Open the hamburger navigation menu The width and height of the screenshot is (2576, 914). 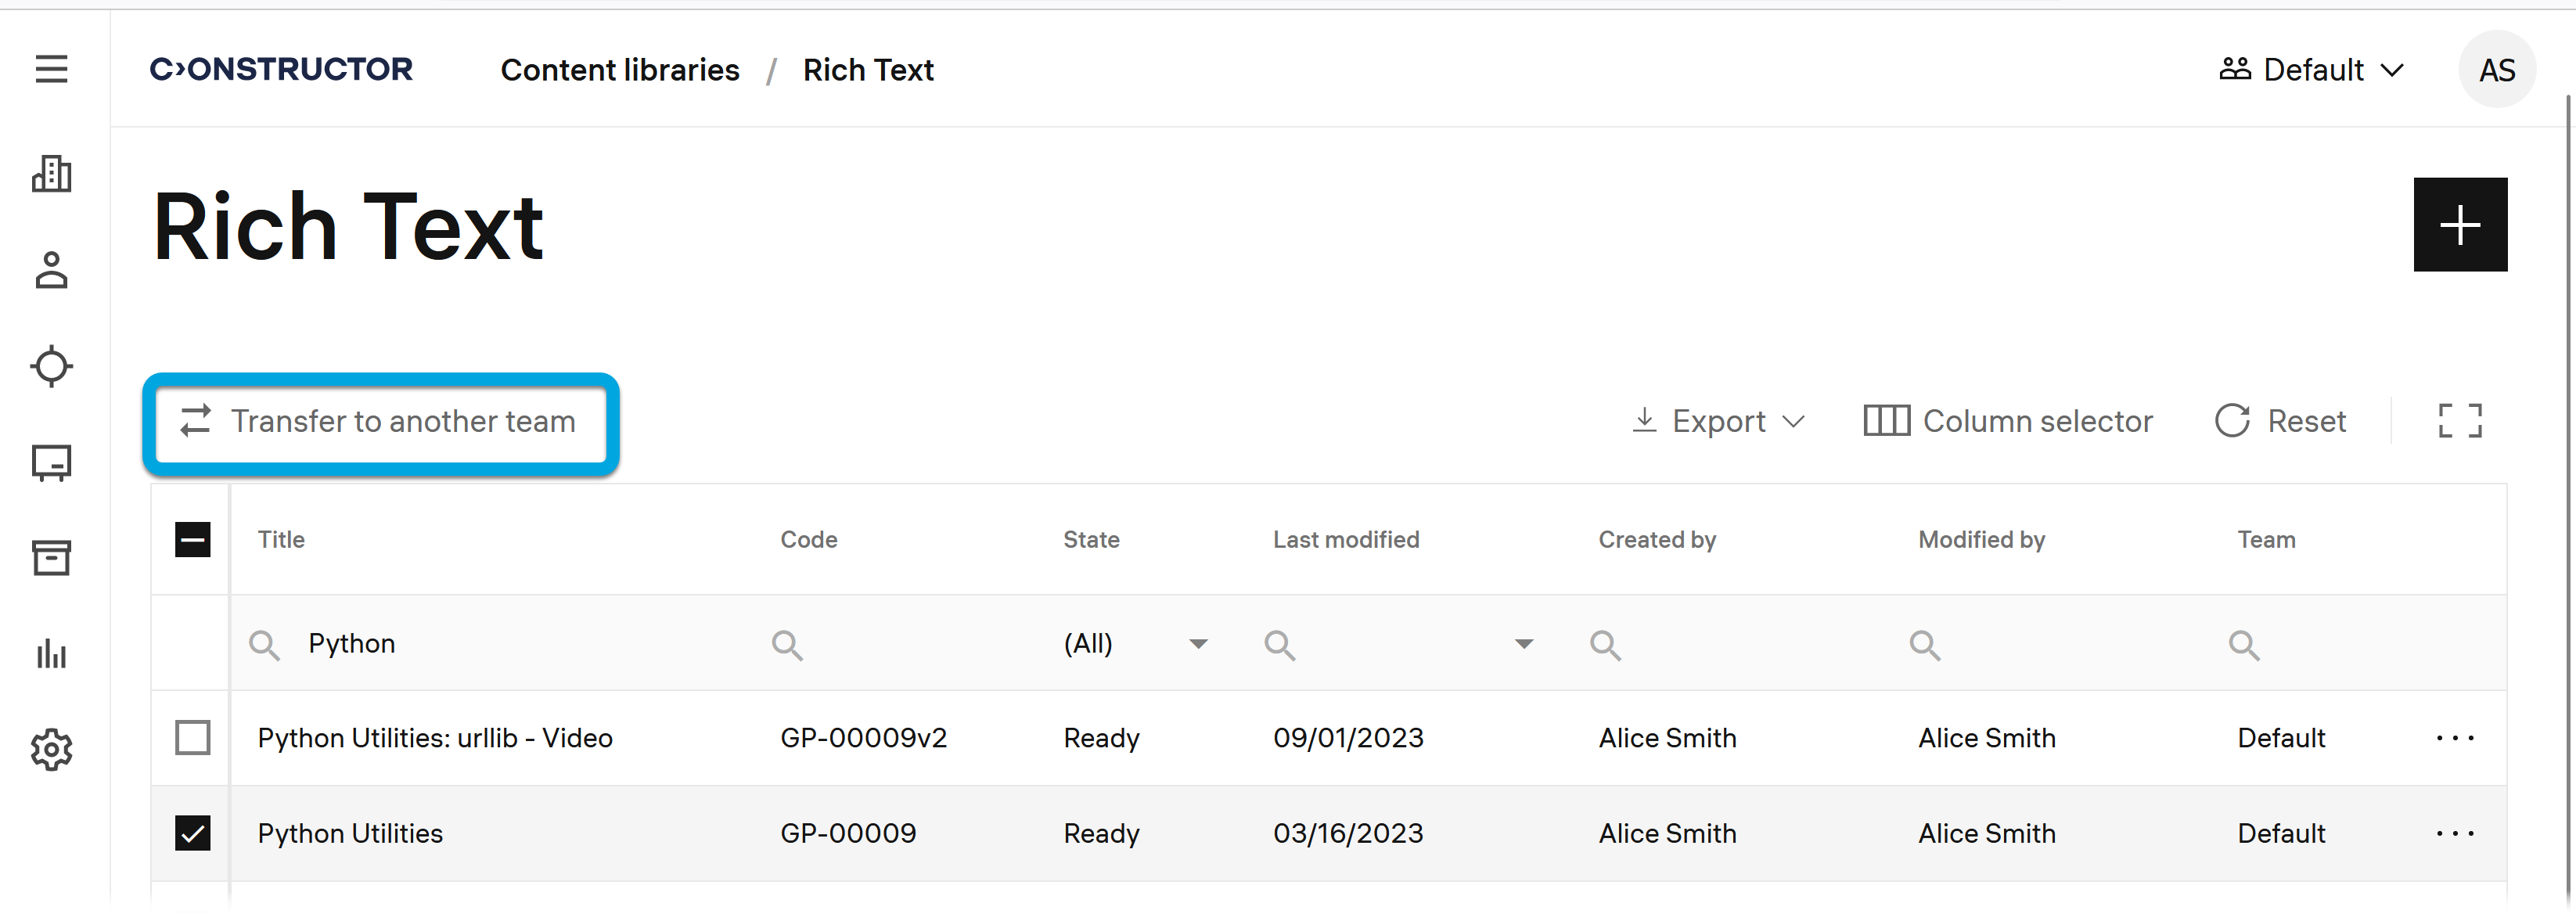coord(51,69)
